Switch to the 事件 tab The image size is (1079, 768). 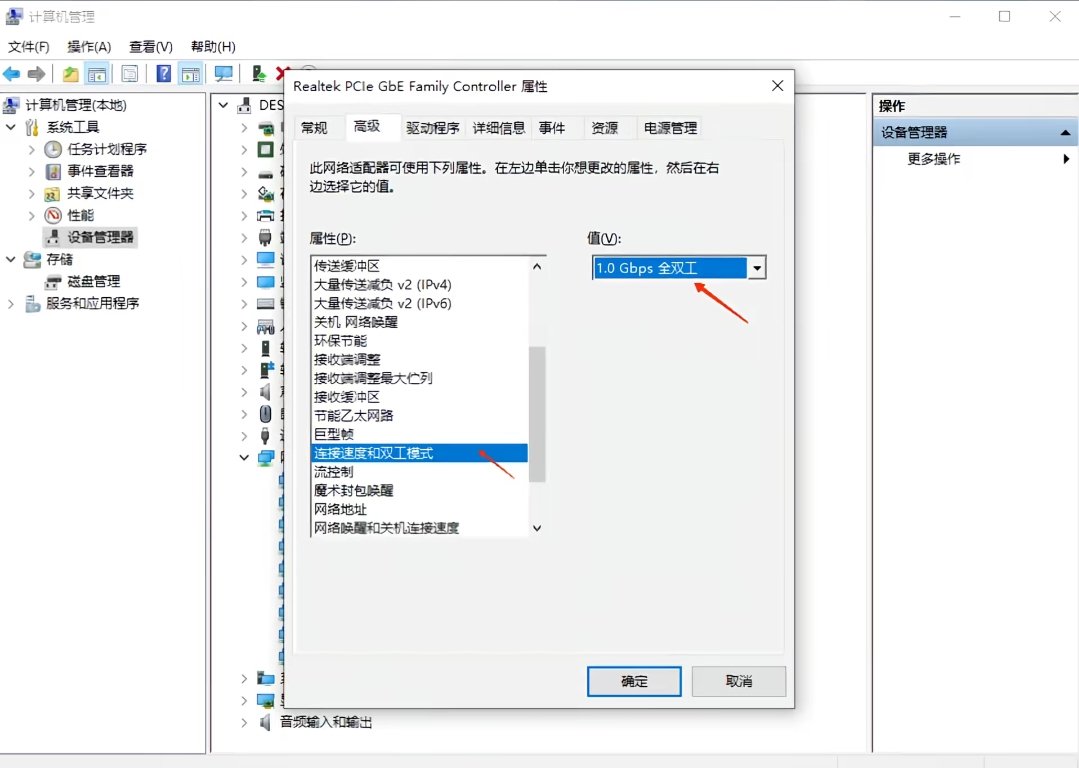(552, 128)
